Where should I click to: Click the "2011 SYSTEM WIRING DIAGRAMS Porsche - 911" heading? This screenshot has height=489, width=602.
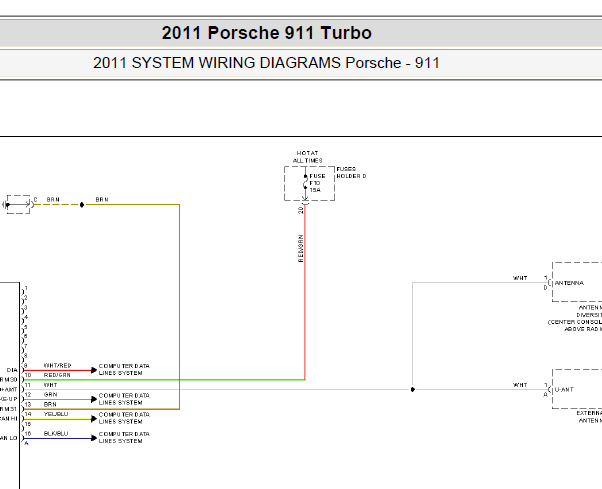click(266, 63)
